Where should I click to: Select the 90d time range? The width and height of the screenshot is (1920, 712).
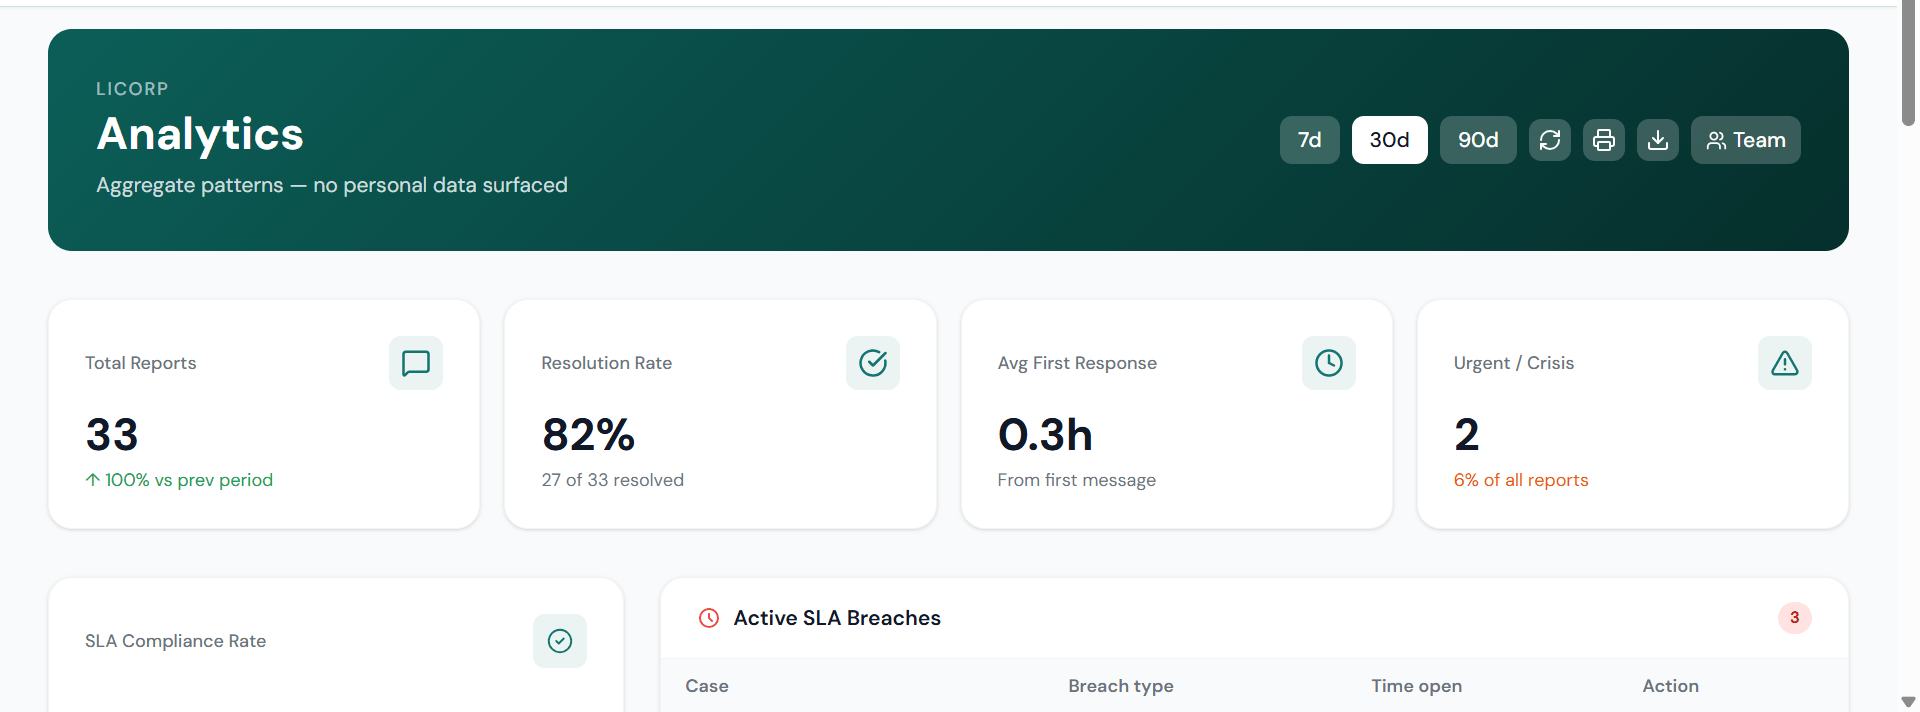coord(1478,140)
